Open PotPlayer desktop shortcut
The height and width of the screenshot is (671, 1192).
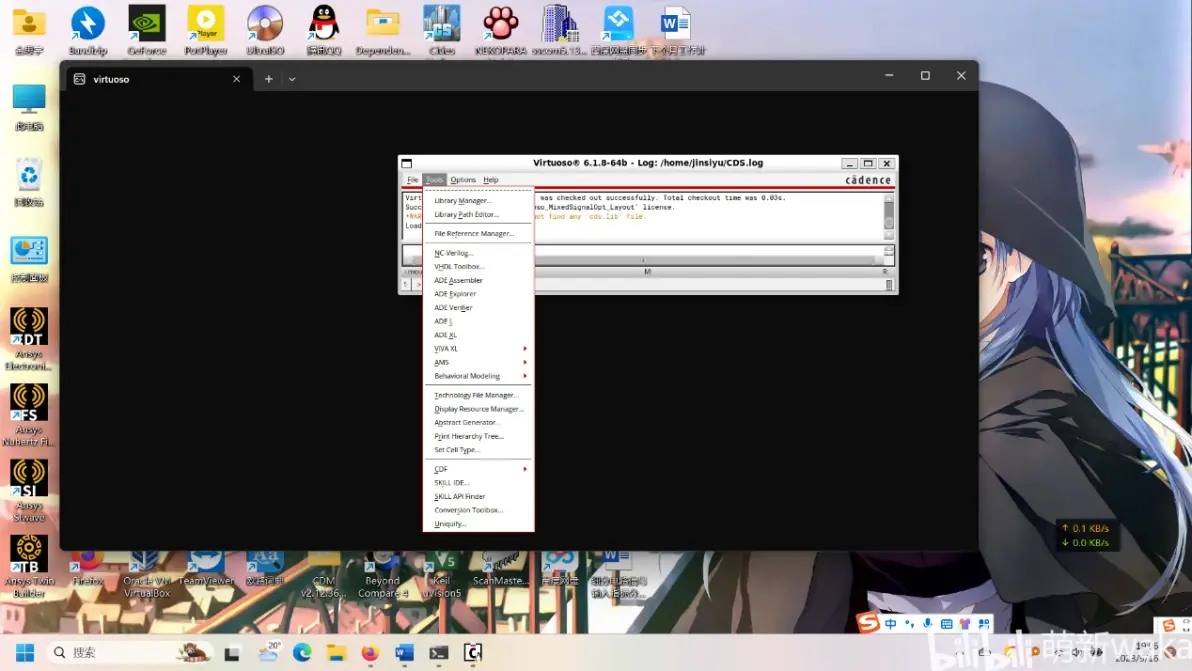pyautogui.click(x=206, y=30)
